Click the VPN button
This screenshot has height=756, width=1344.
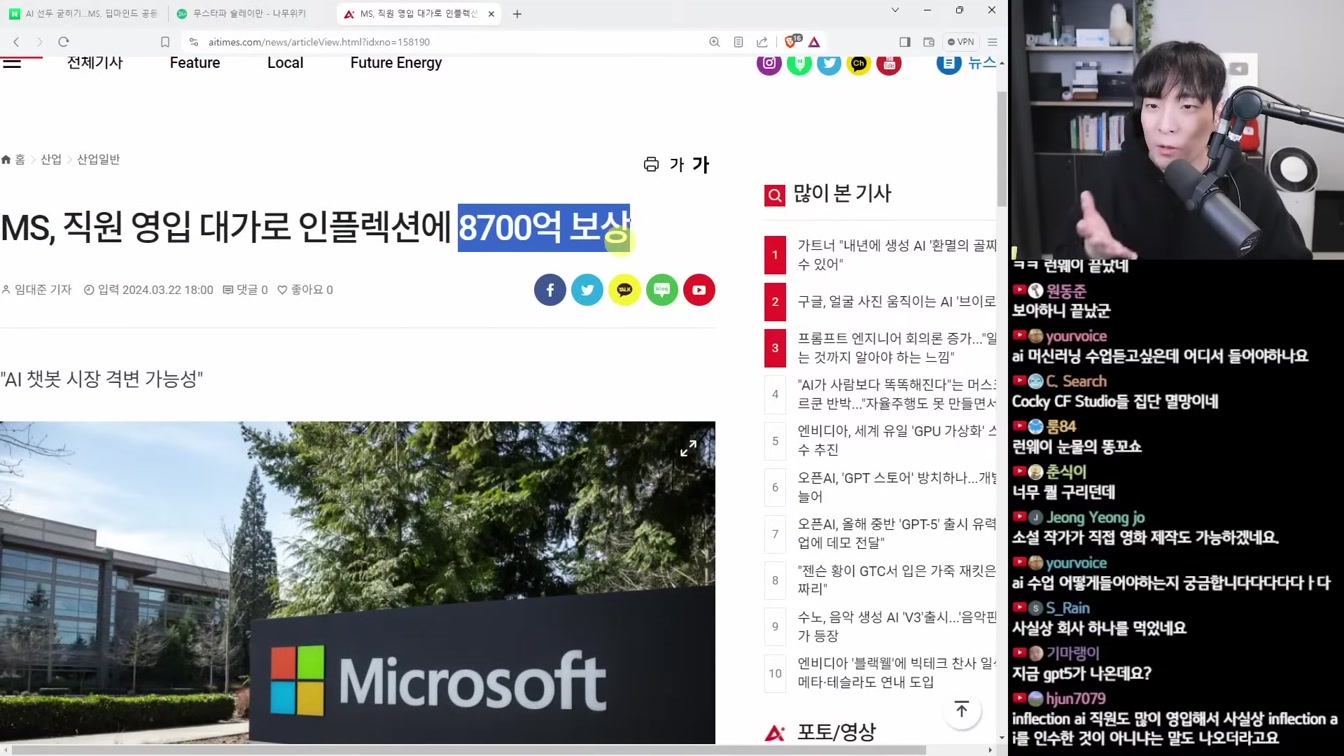[961, 42]
